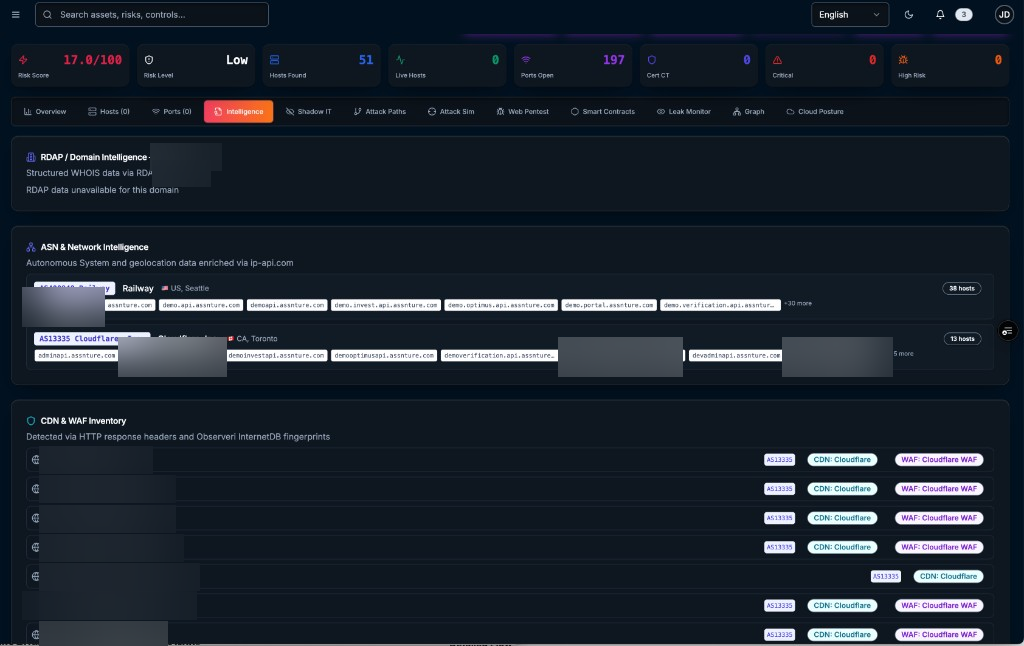Click the Live Hosts pulse icon

click(400, 59)
